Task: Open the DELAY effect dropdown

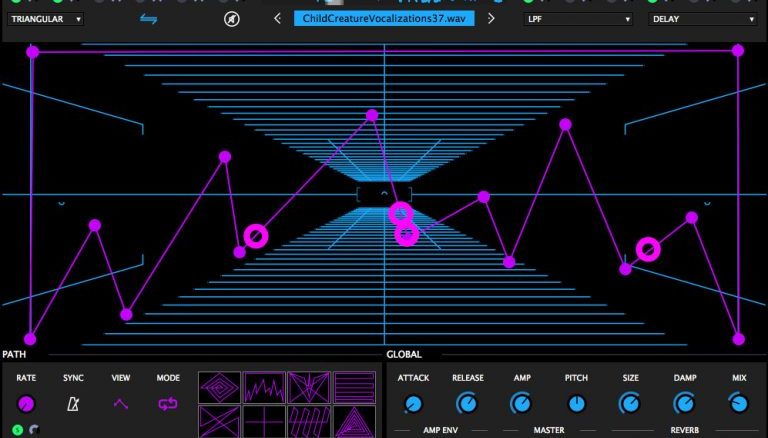Action: [702, 19]
